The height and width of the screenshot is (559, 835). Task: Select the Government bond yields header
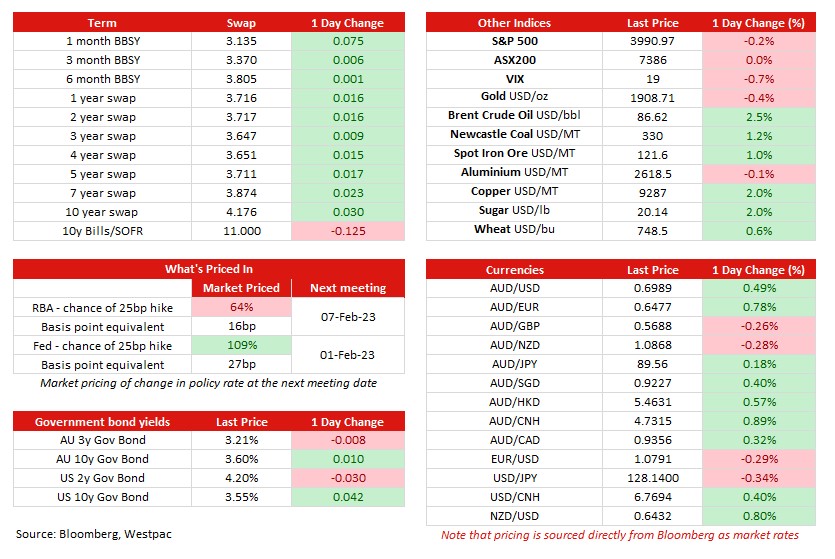[102, 422]
